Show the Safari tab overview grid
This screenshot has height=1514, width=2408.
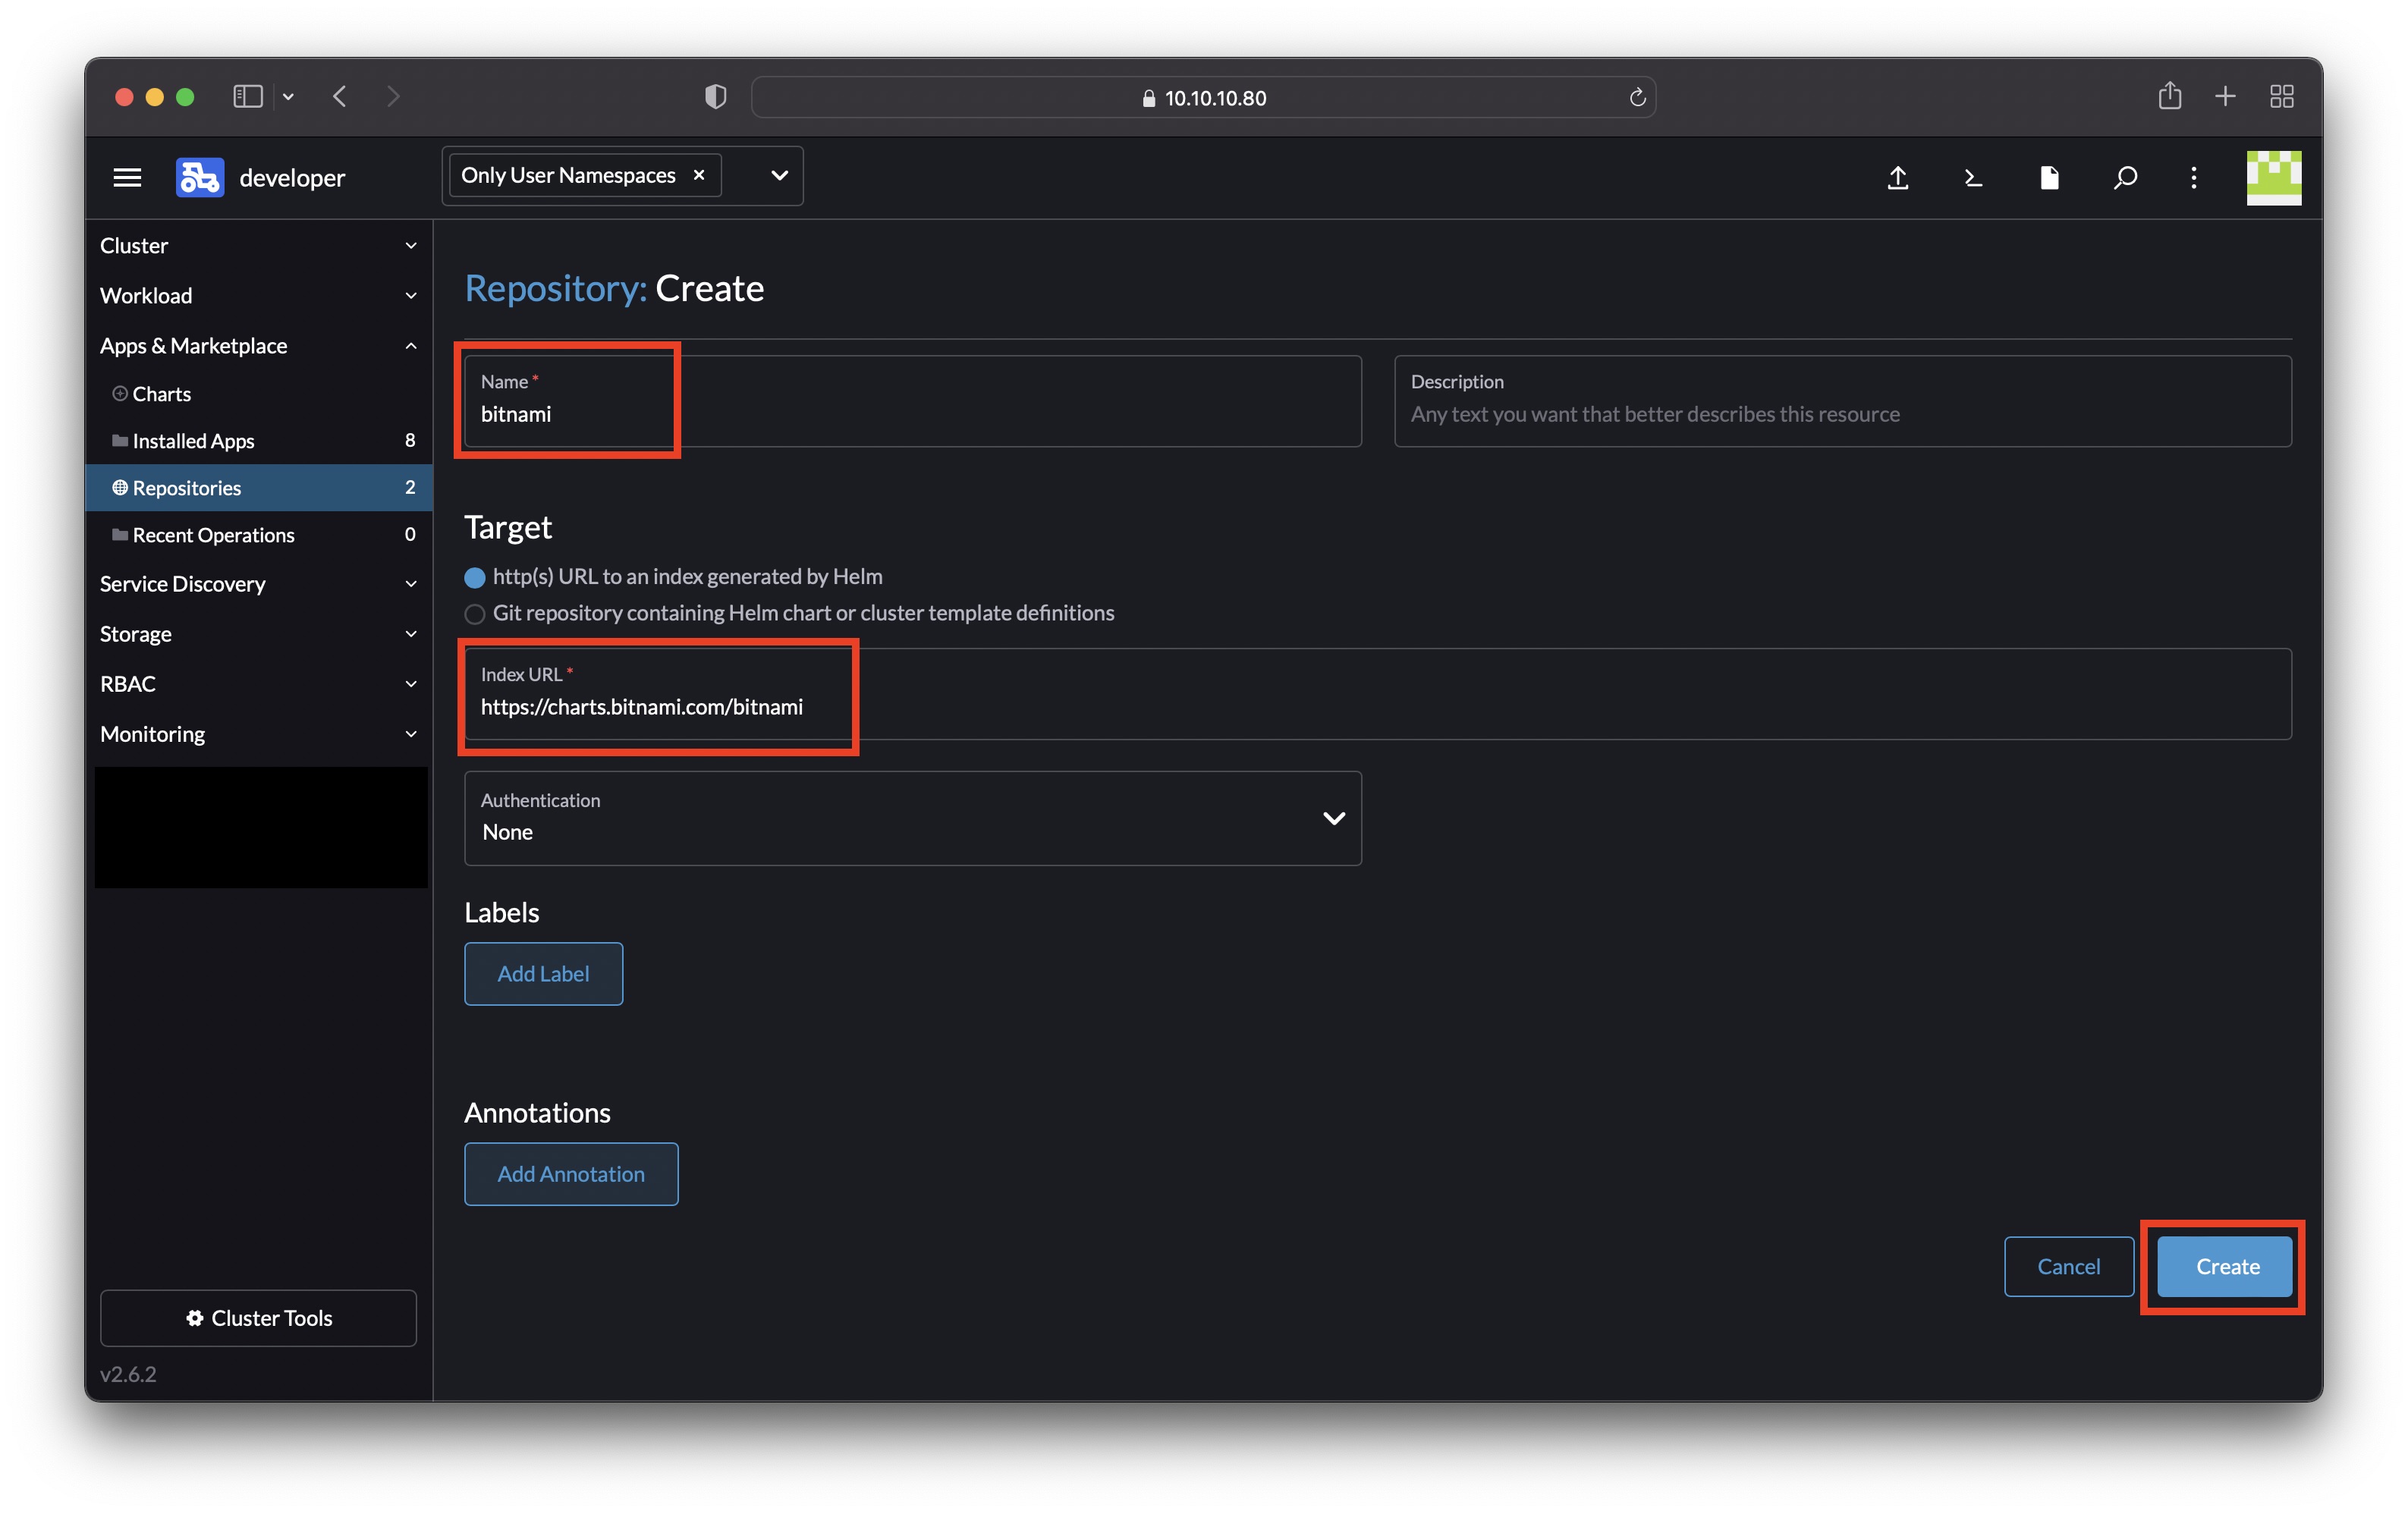pos(2281,97)
